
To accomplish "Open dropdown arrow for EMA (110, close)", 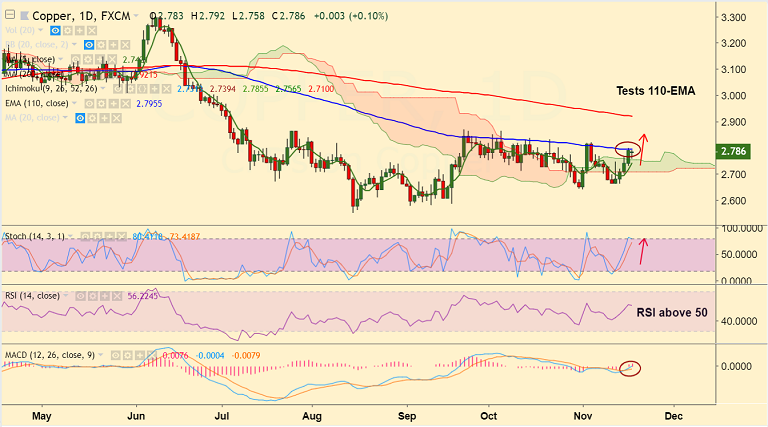I will tap(74, 103).
